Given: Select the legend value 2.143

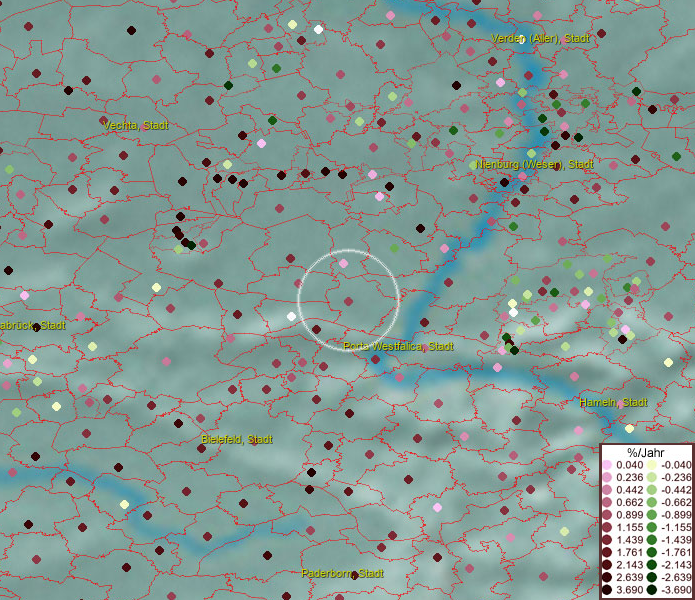Looking at the screenshot, I should (629, 565).
